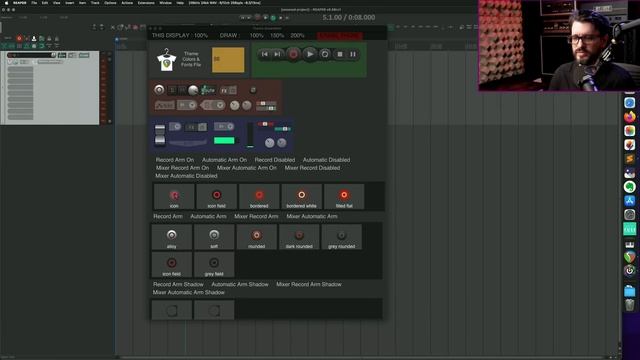Click the play button in green transport panel
This screenshot has width=640, height=360.
tap(310, 54)
